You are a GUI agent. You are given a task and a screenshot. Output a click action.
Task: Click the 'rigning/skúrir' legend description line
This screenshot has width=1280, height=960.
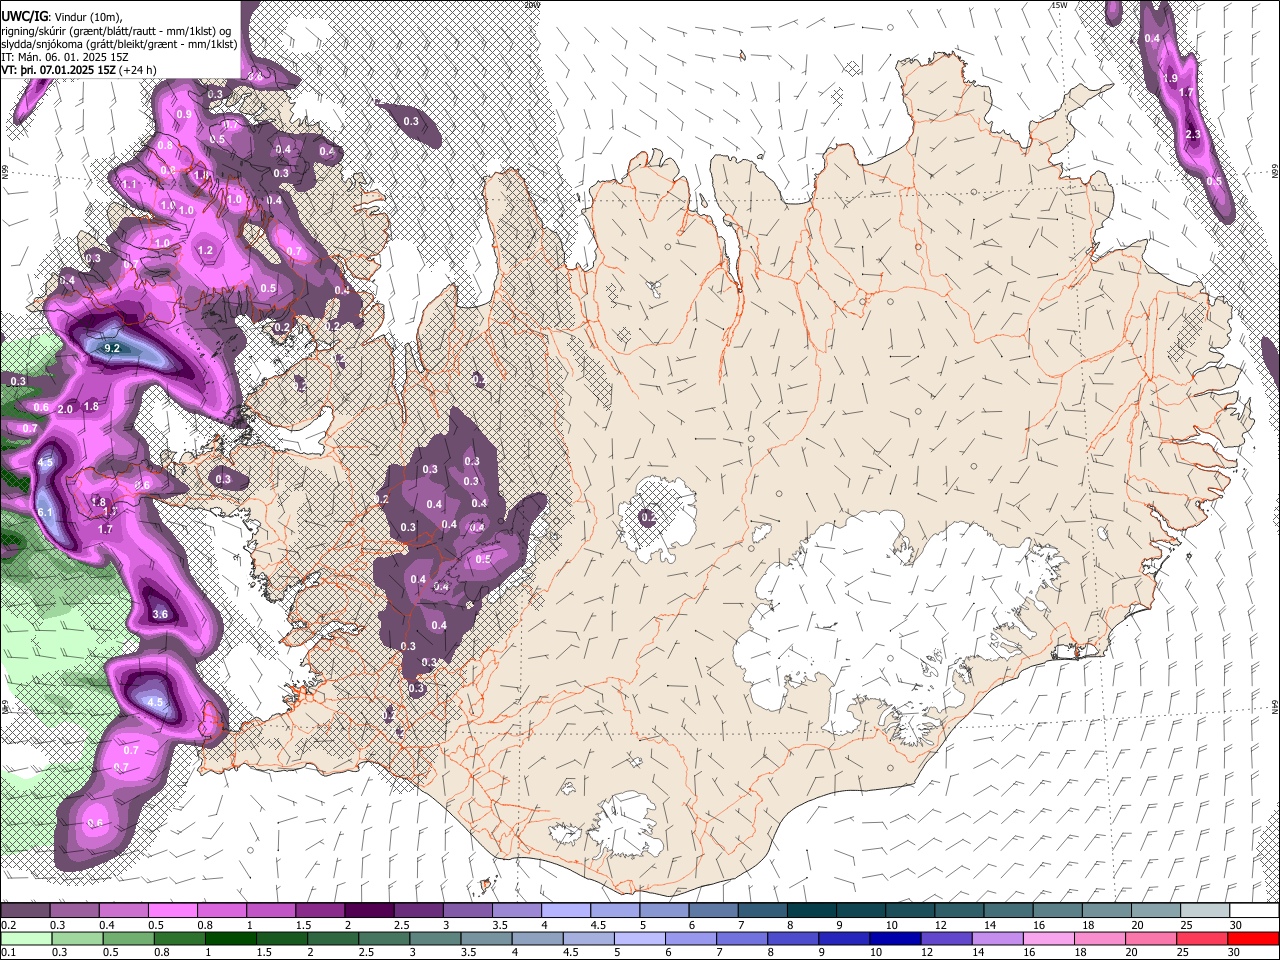(117, 31)
